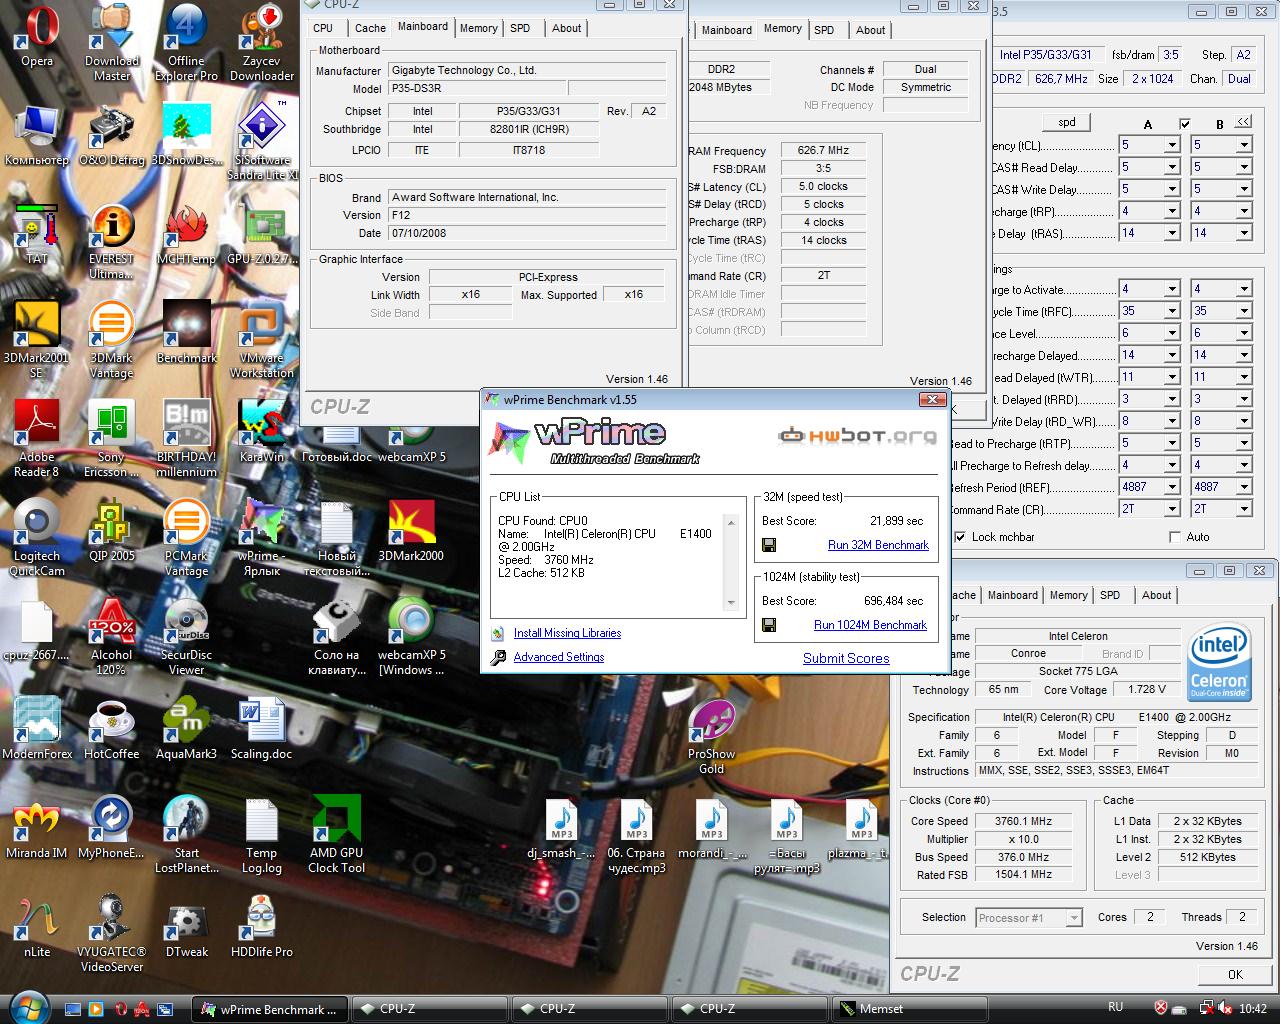Open column A tREF refresh period dropdown
Image resolution: width=1280 pixels, height=1024 pixels.
click(x=1172, y=487)
